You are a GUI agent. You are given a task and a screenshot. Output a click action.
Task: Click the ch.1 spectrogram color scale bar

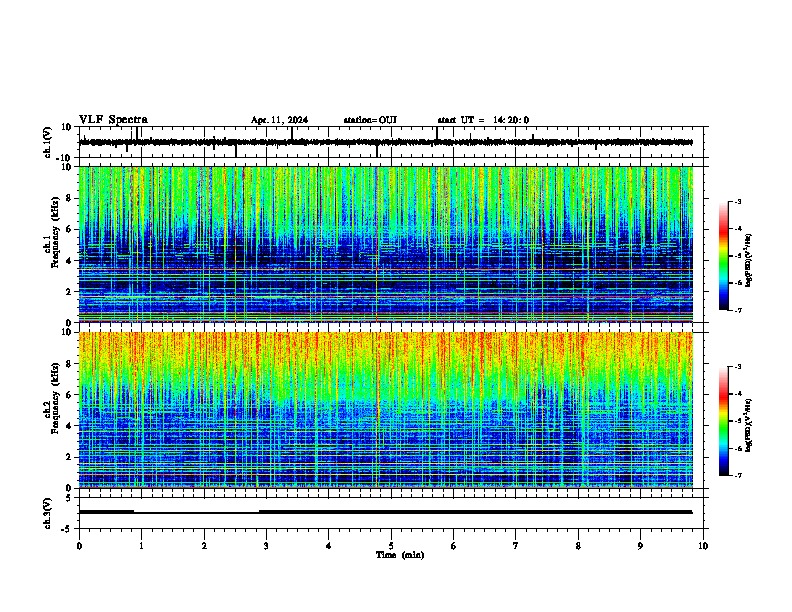(724, 256)
